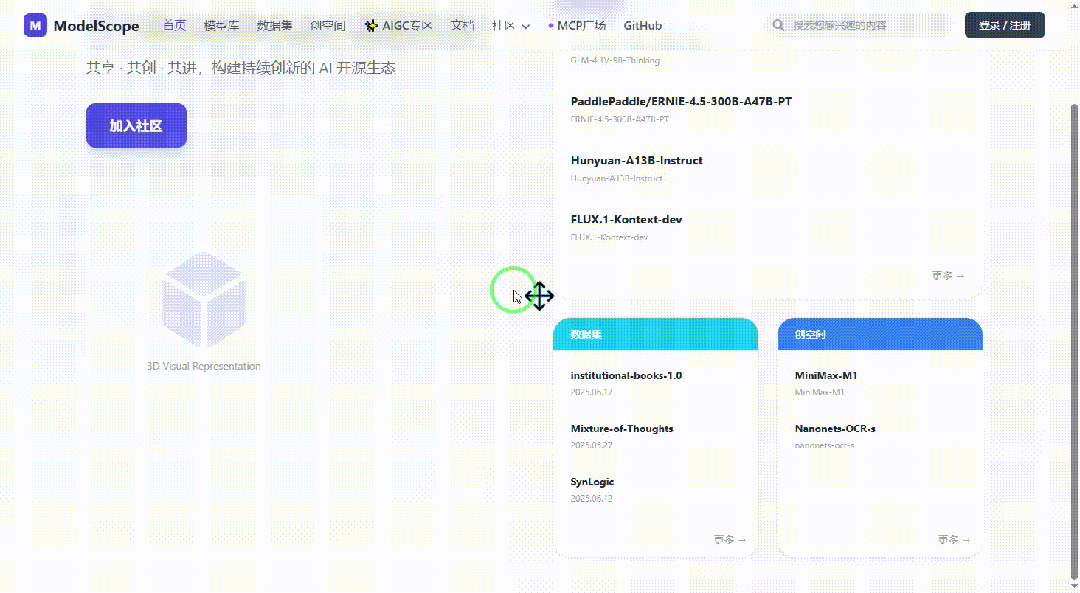The height and width of the screenshot is (593, 1080).
Task: Click the 3D cube visual representation
Action: pos(204,300)
